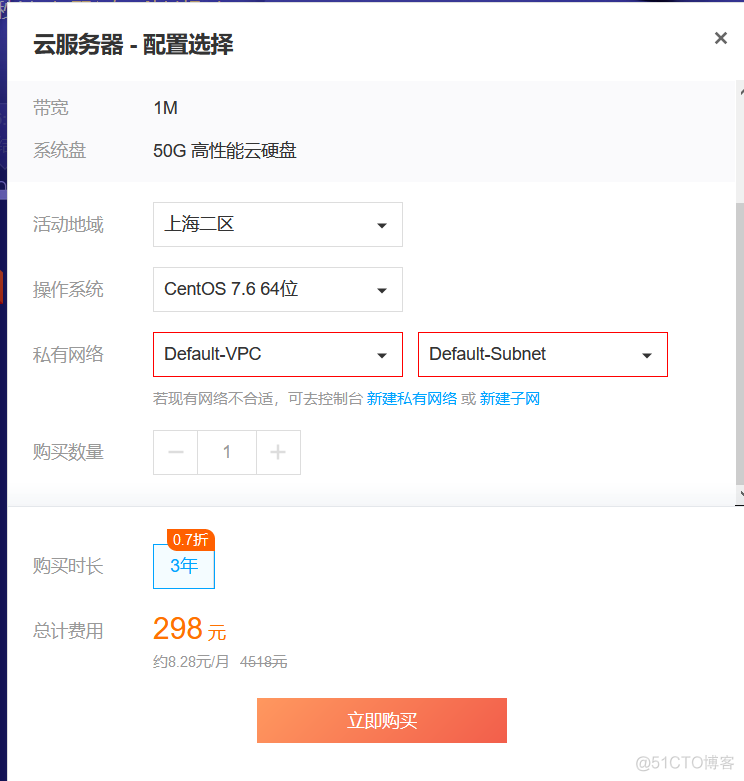Click the 0.7折 discount badge
The width and height of the screenshot is (744, 781).
click(x=190, y=540)
